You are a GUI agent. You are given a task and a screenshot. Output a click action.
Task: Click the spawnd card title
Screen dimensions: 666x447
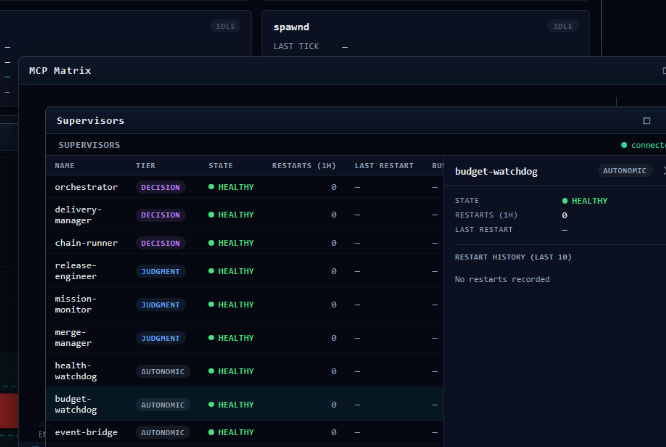pyautogui.click(x=291, y=27)
